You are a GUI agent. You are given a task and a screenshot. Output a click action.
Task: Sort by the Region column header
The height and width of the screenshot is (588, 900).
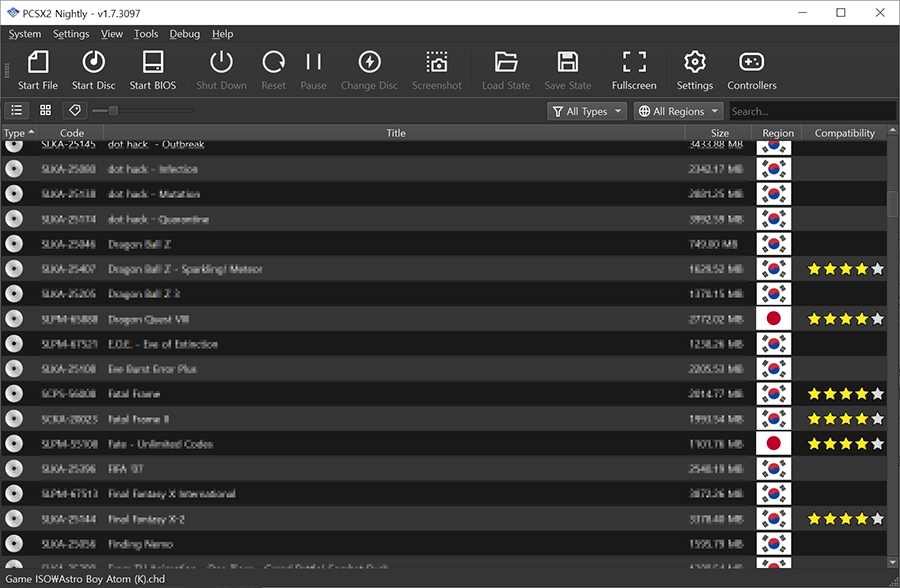click(x=778, y=133)
